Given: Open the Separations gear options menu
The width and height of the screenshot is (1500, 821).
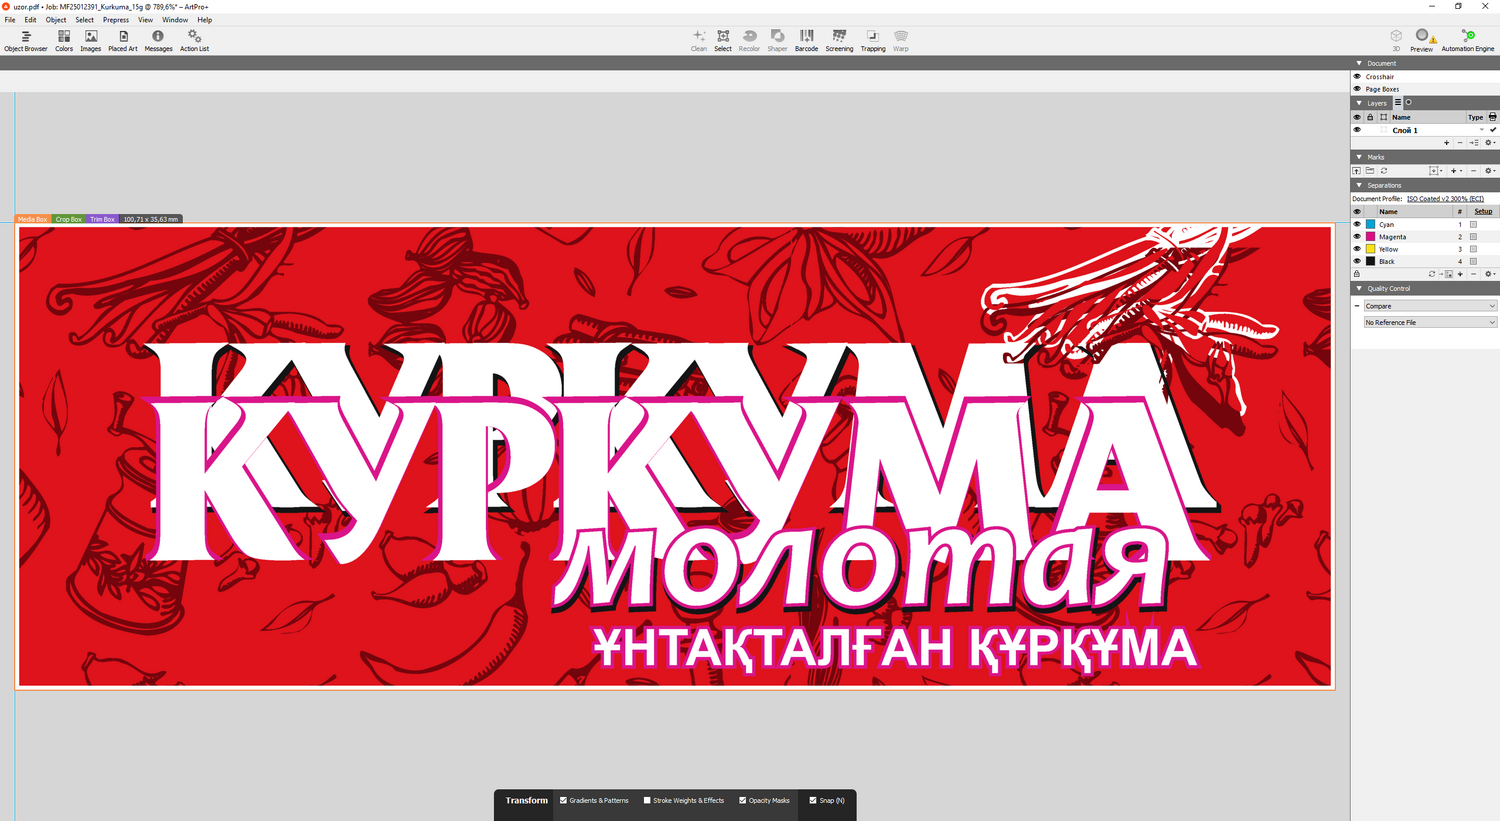Looking at the screenshot, I should 1489,274.
